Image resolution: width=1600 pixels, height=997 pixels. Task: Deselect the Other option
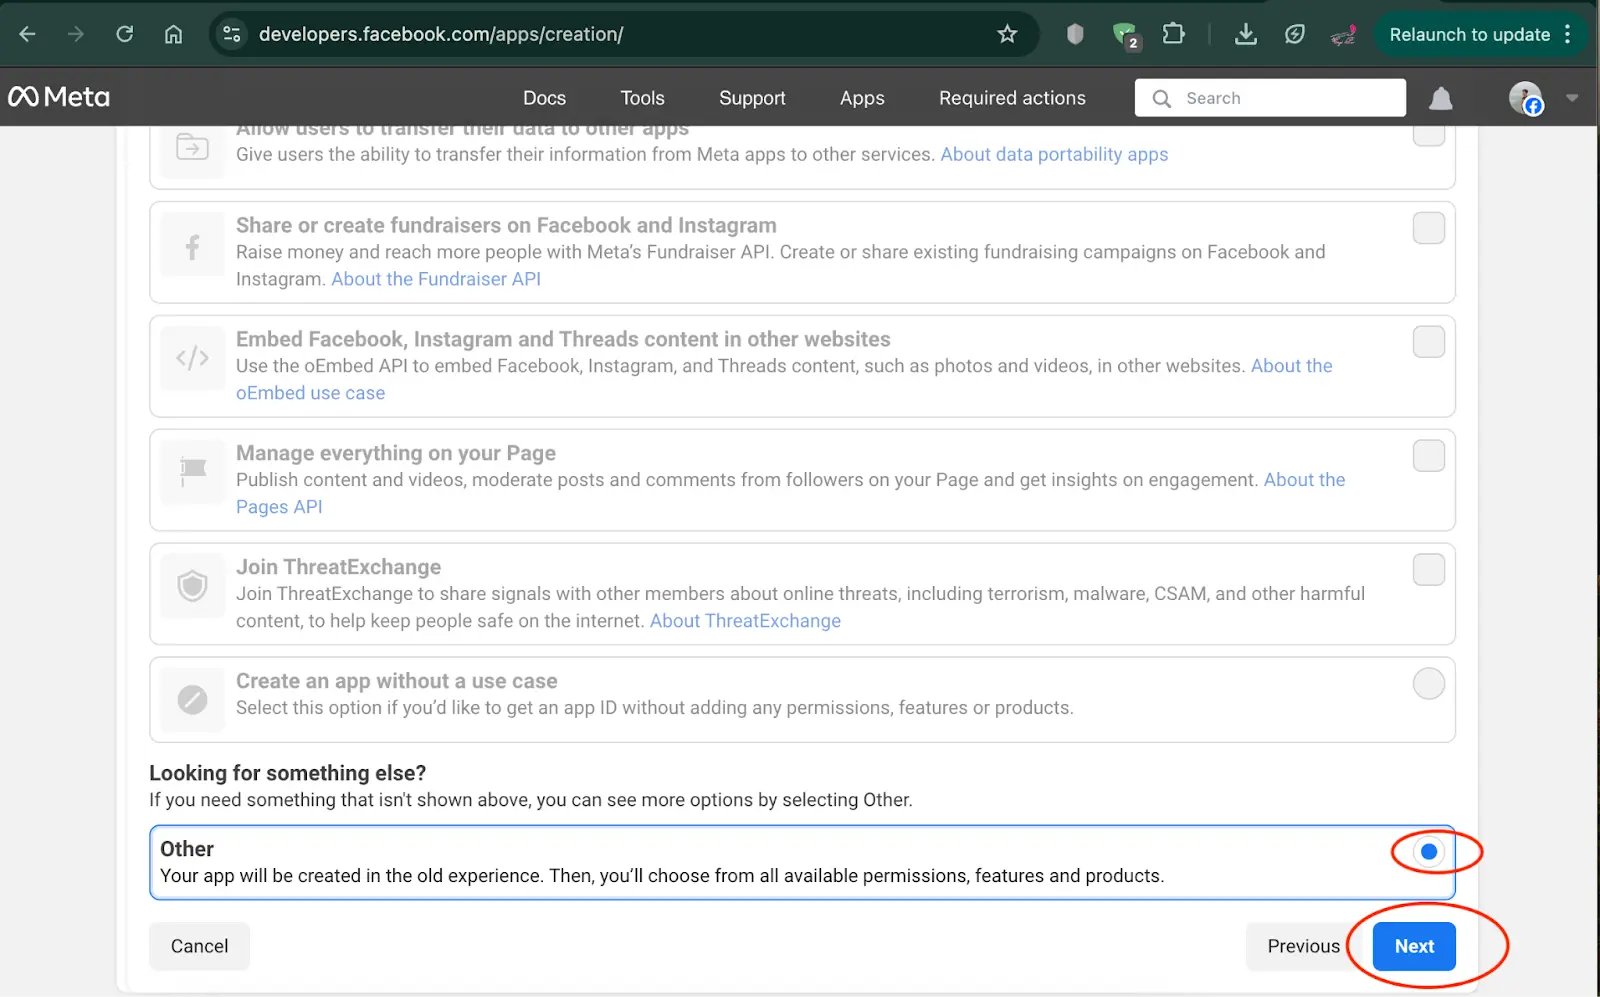1427,852
